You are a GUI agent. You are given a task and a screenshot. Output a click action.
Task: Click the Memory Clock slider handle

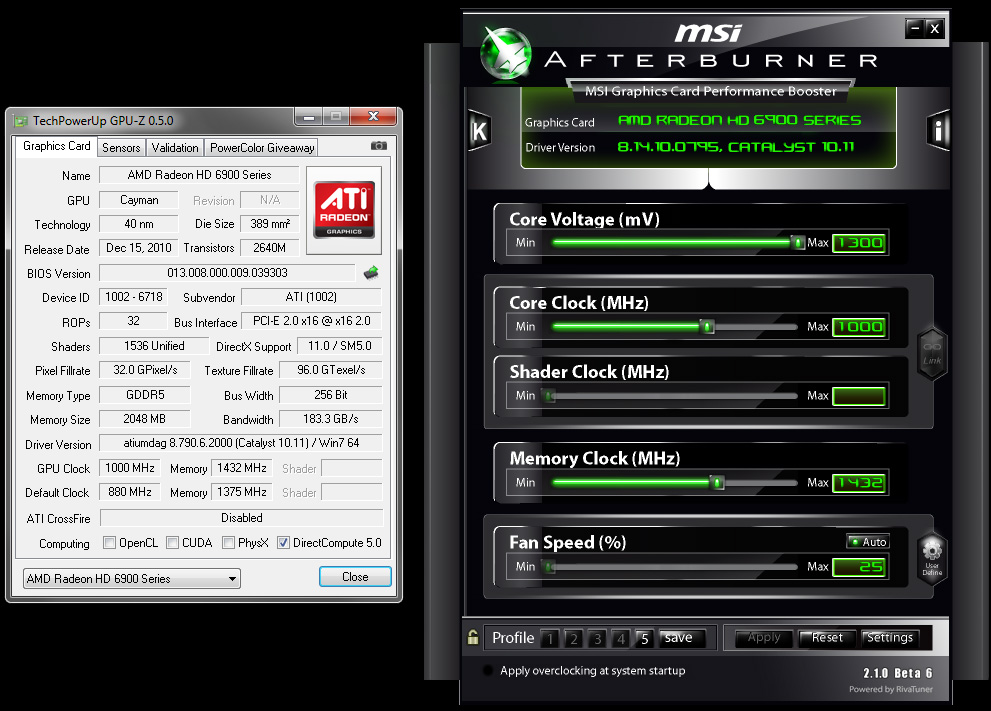coord(717,482)
